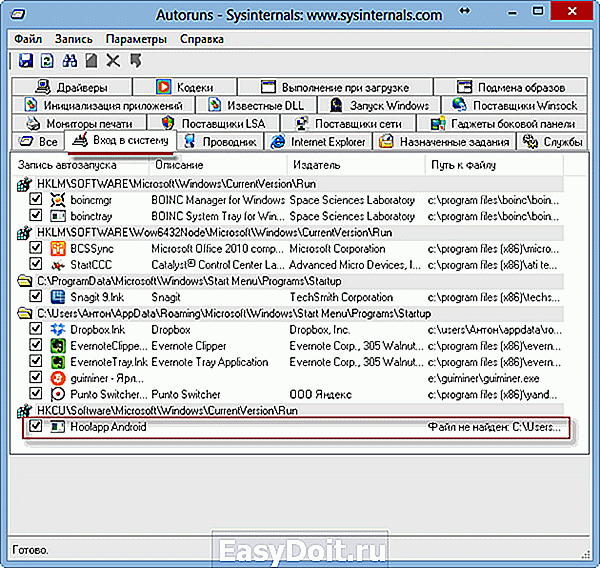The height and width of the screenshot is (568, 600).
Task: Uncheck the boincmgr autorun entry
Action: click(36, 199)
